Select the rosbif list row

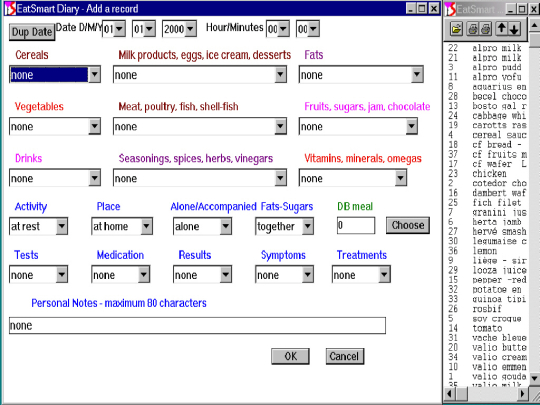[x=486, y=309]
